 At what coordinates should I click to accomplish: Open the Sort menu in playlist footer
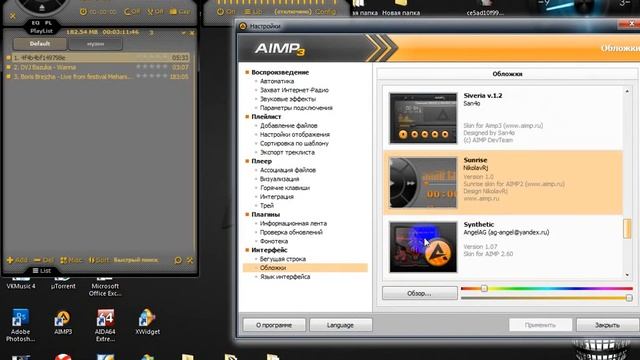coord(99,260)
